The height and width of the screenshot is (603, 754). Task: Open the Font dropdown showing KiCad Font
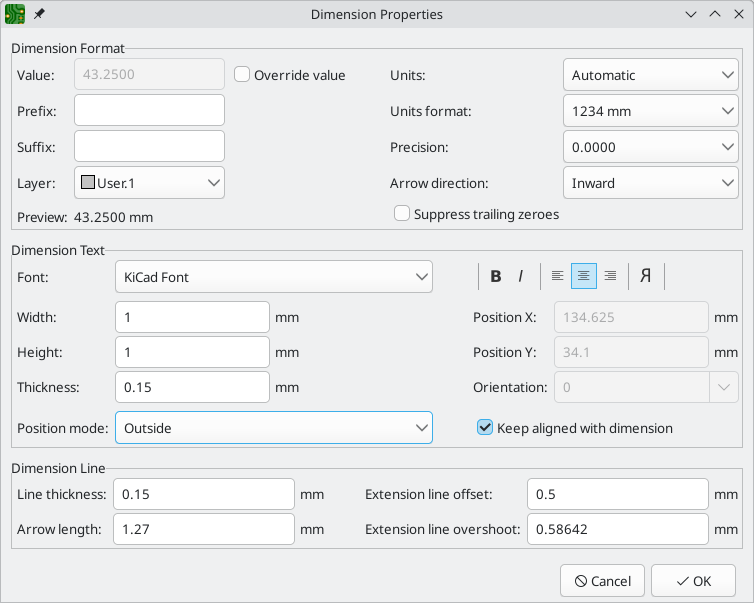tap(274, 276)
